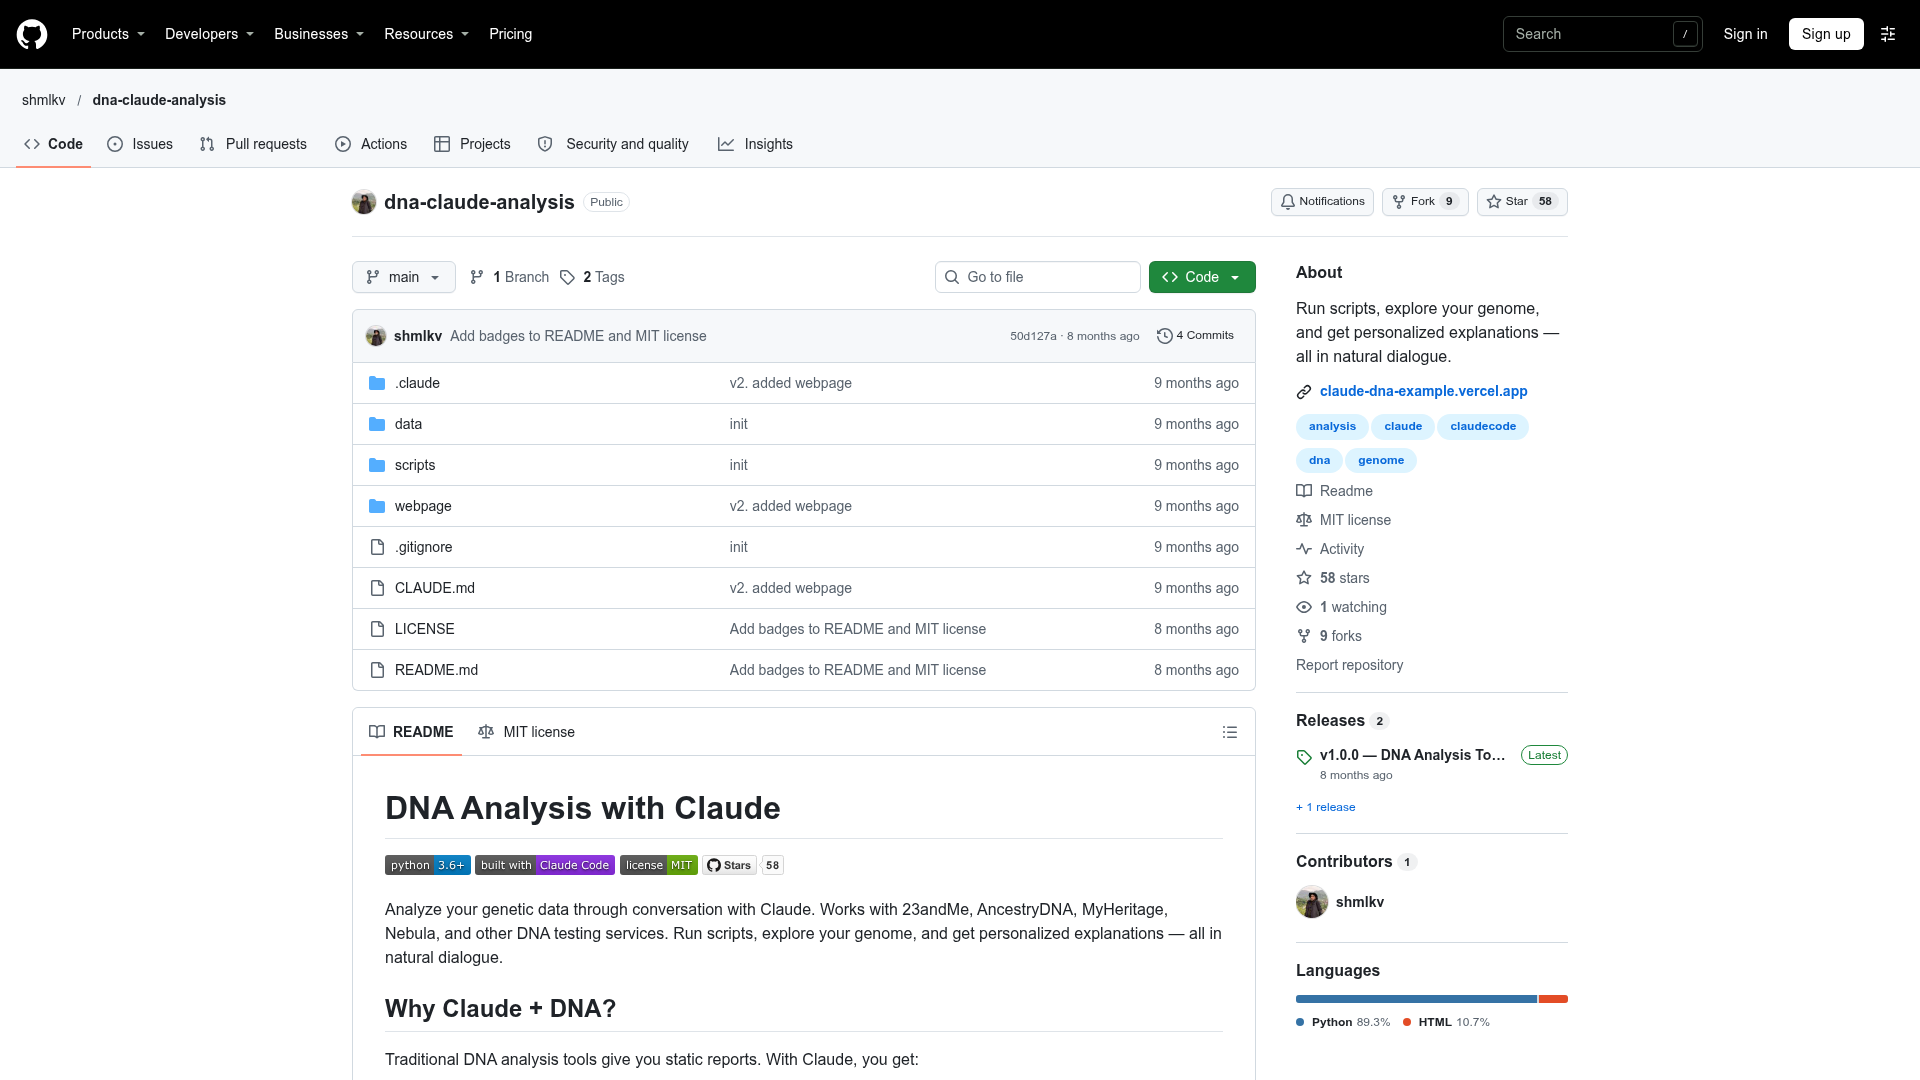1920x1080 pixels.
Task: Switch to the Pull requests tab
Action: point(253,144)
